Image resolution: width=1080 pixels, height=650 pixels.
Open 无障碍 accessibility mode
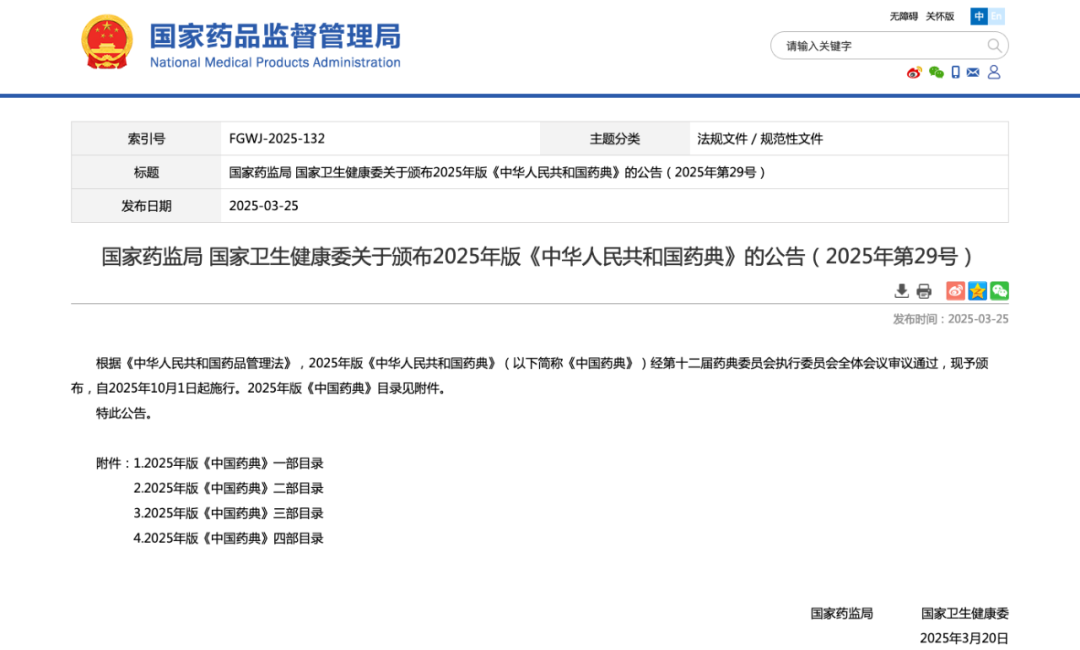pos(904,16)
